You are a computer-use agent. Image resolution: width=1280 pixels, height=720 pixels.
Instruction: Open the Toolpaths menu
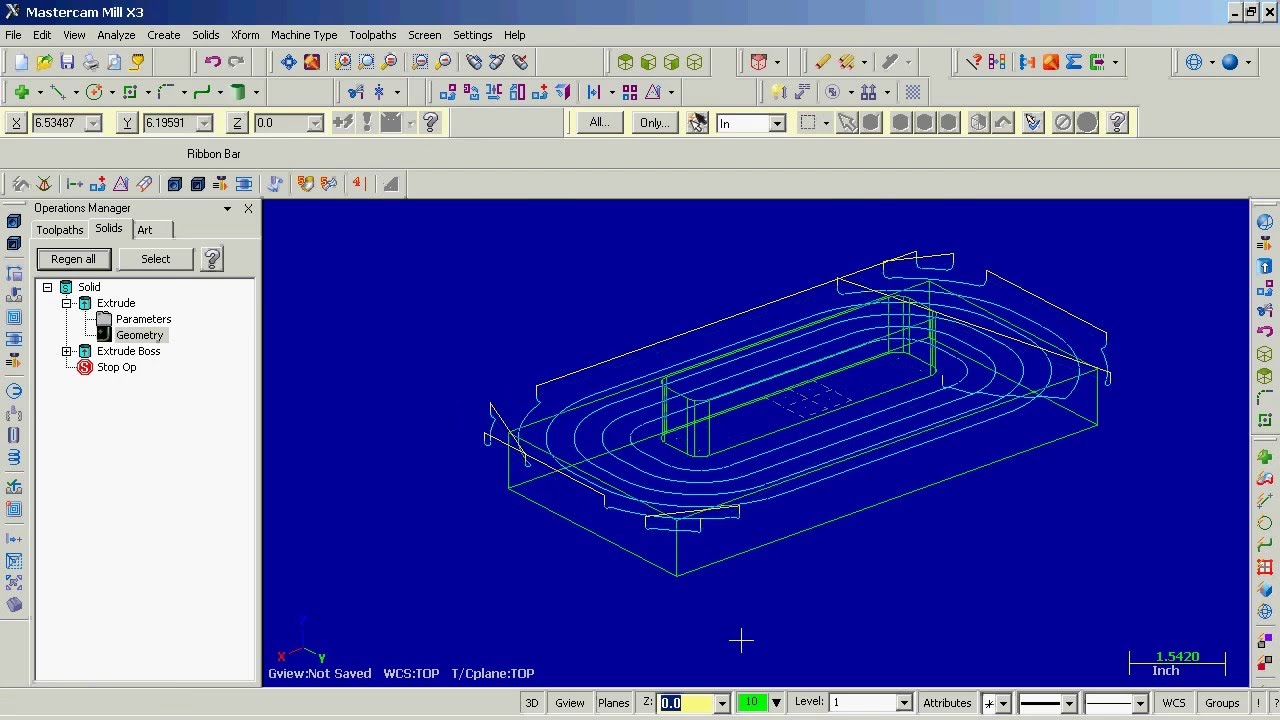(x=372, y=35)
